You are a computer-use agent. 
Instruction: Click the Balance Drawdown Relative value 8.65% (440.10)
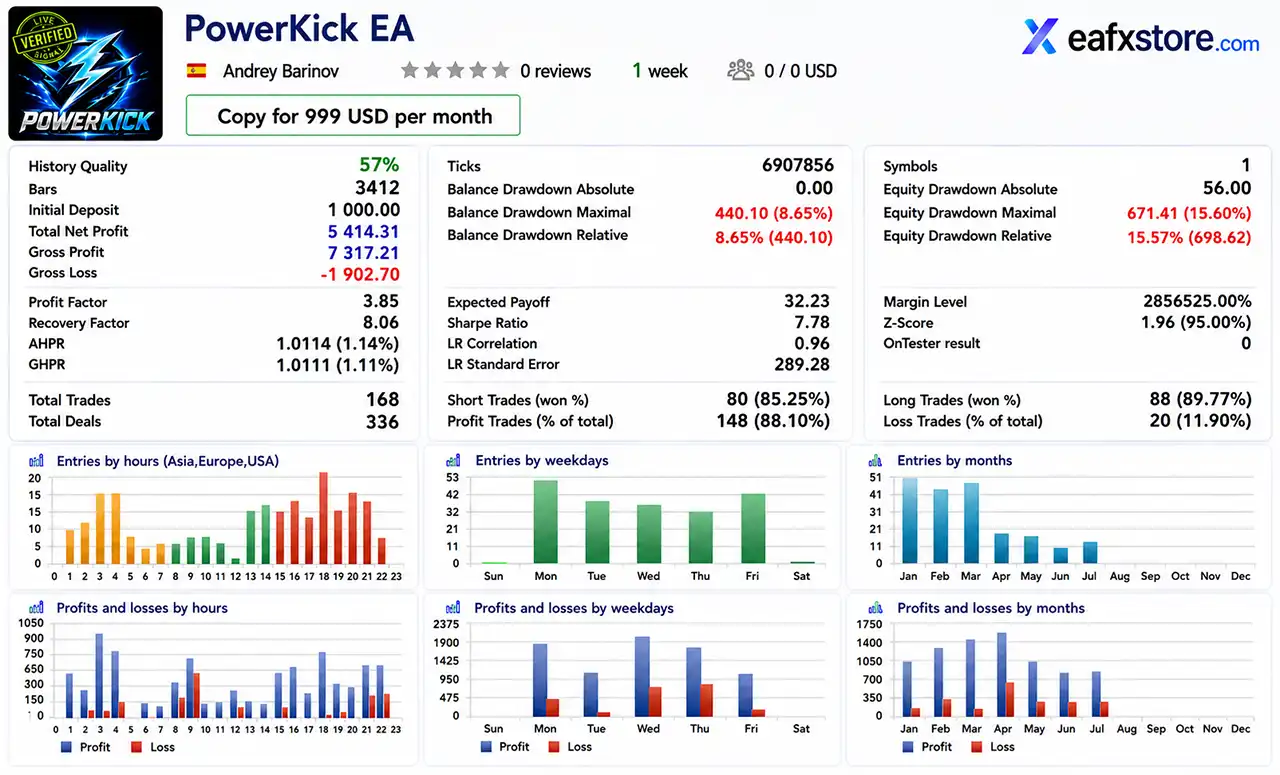coord(774,236)
